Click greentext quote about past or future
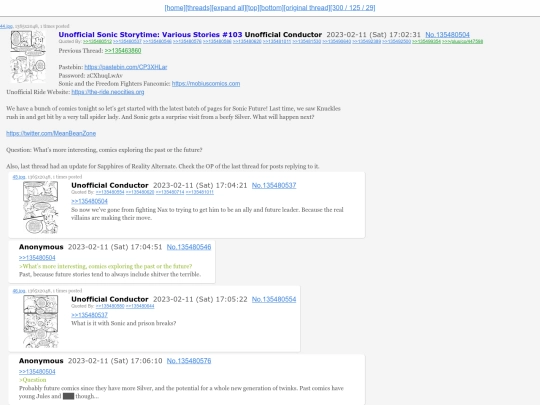Image resolution: width=540 pixels, height=405 pixels. 106,266
